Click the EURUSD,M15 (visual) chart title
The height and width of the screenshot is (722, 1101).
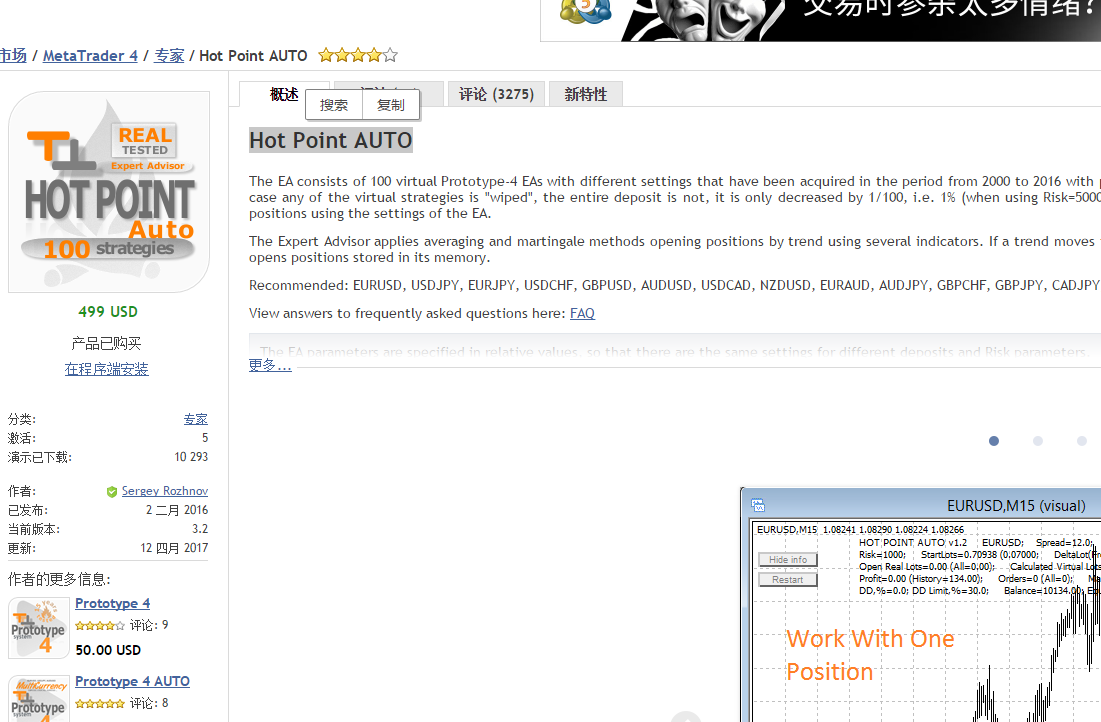click(1016, 506)
